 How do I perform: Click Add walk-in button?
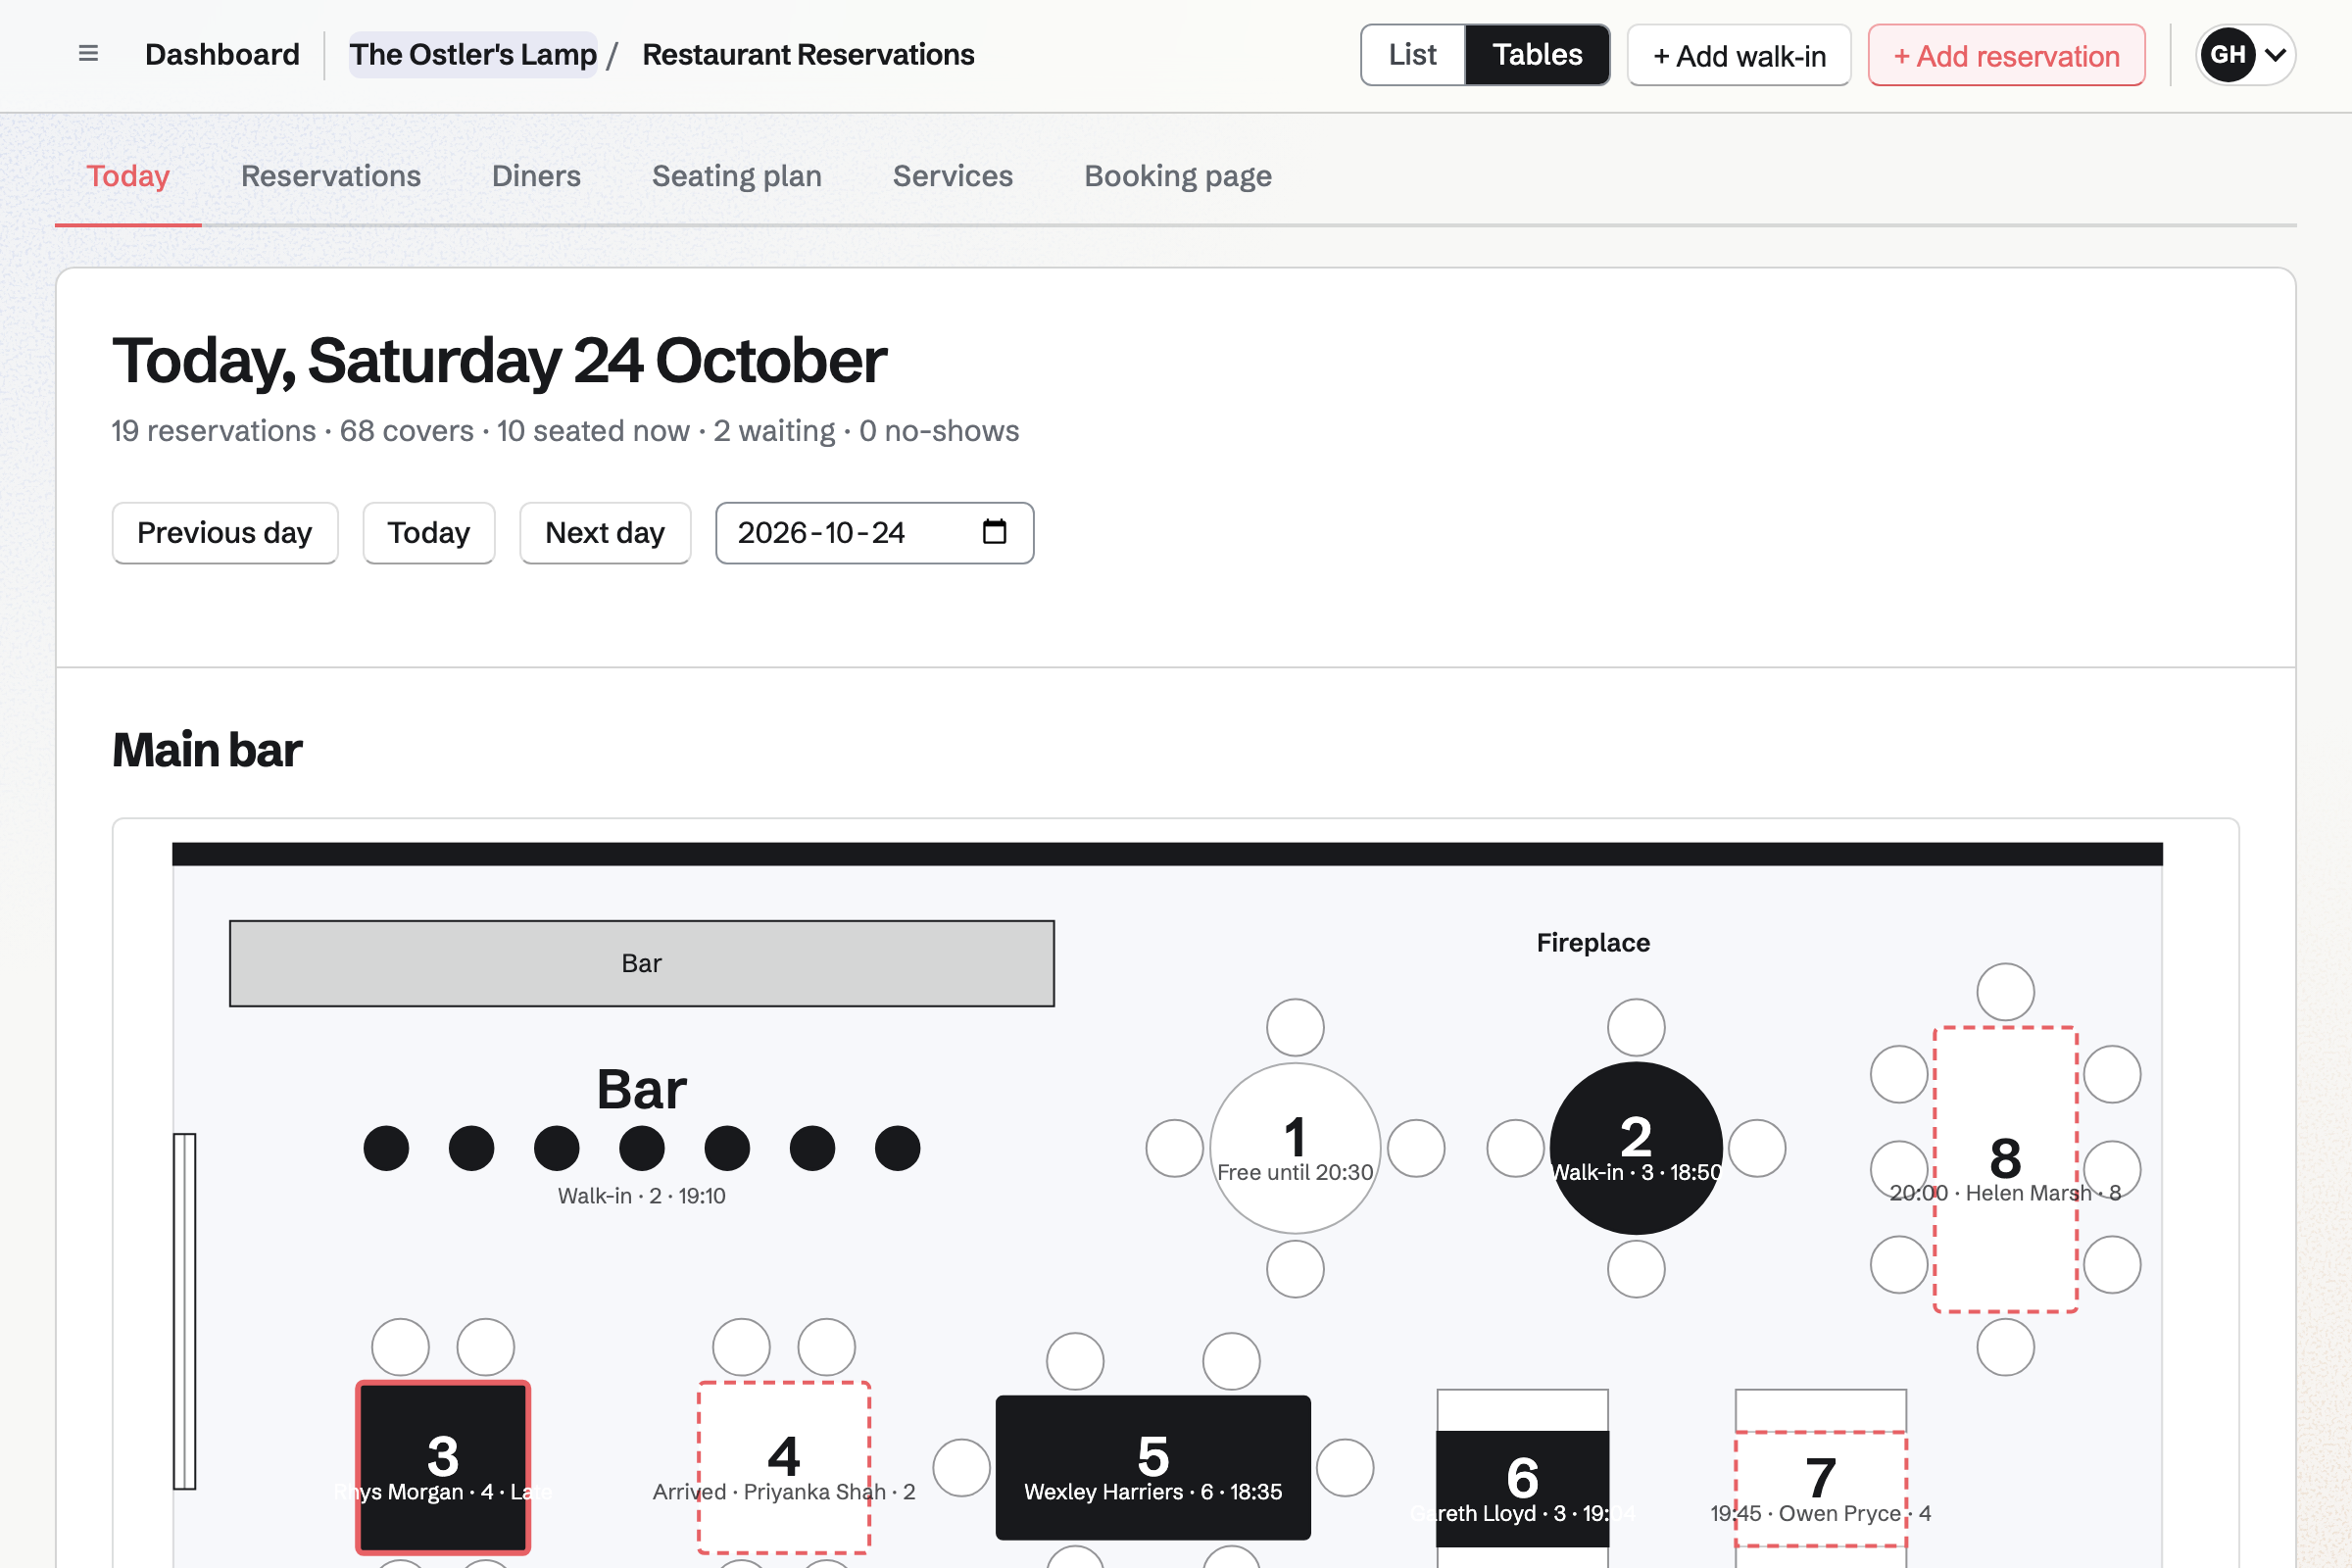pyautogui.click(x=1739, y=55)
